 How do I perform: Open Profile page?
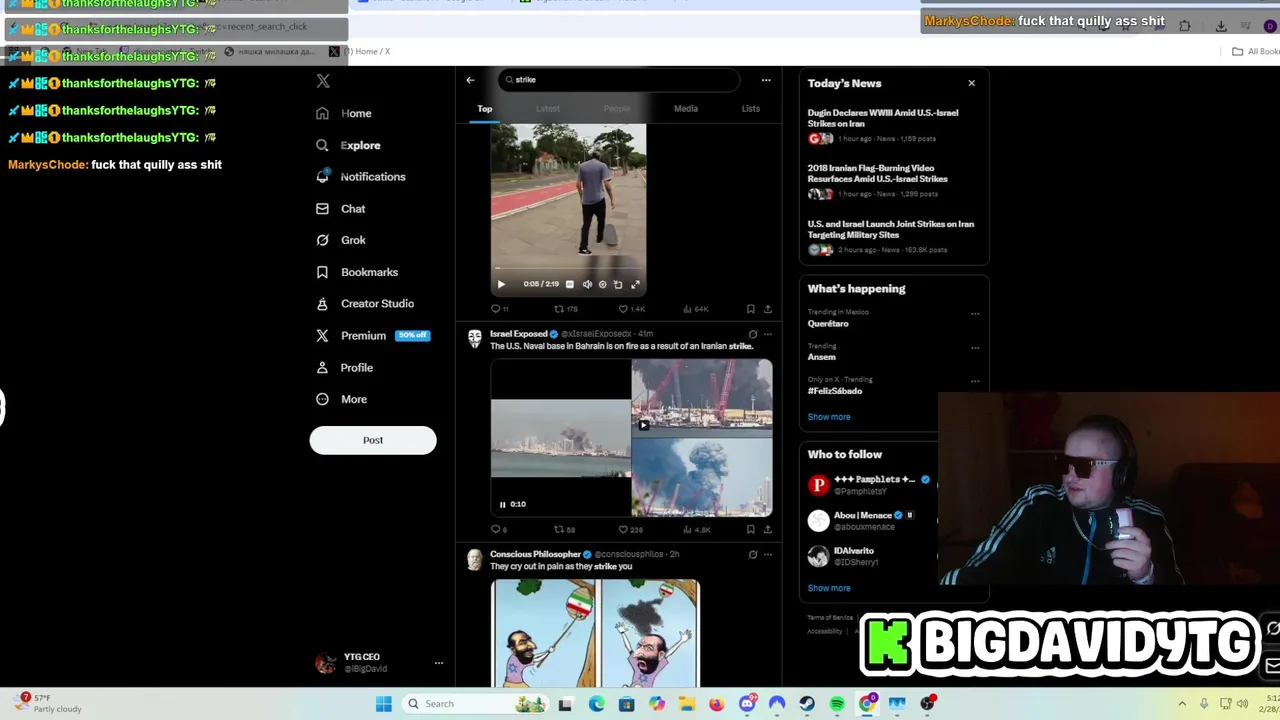click(x=345, y=368)
